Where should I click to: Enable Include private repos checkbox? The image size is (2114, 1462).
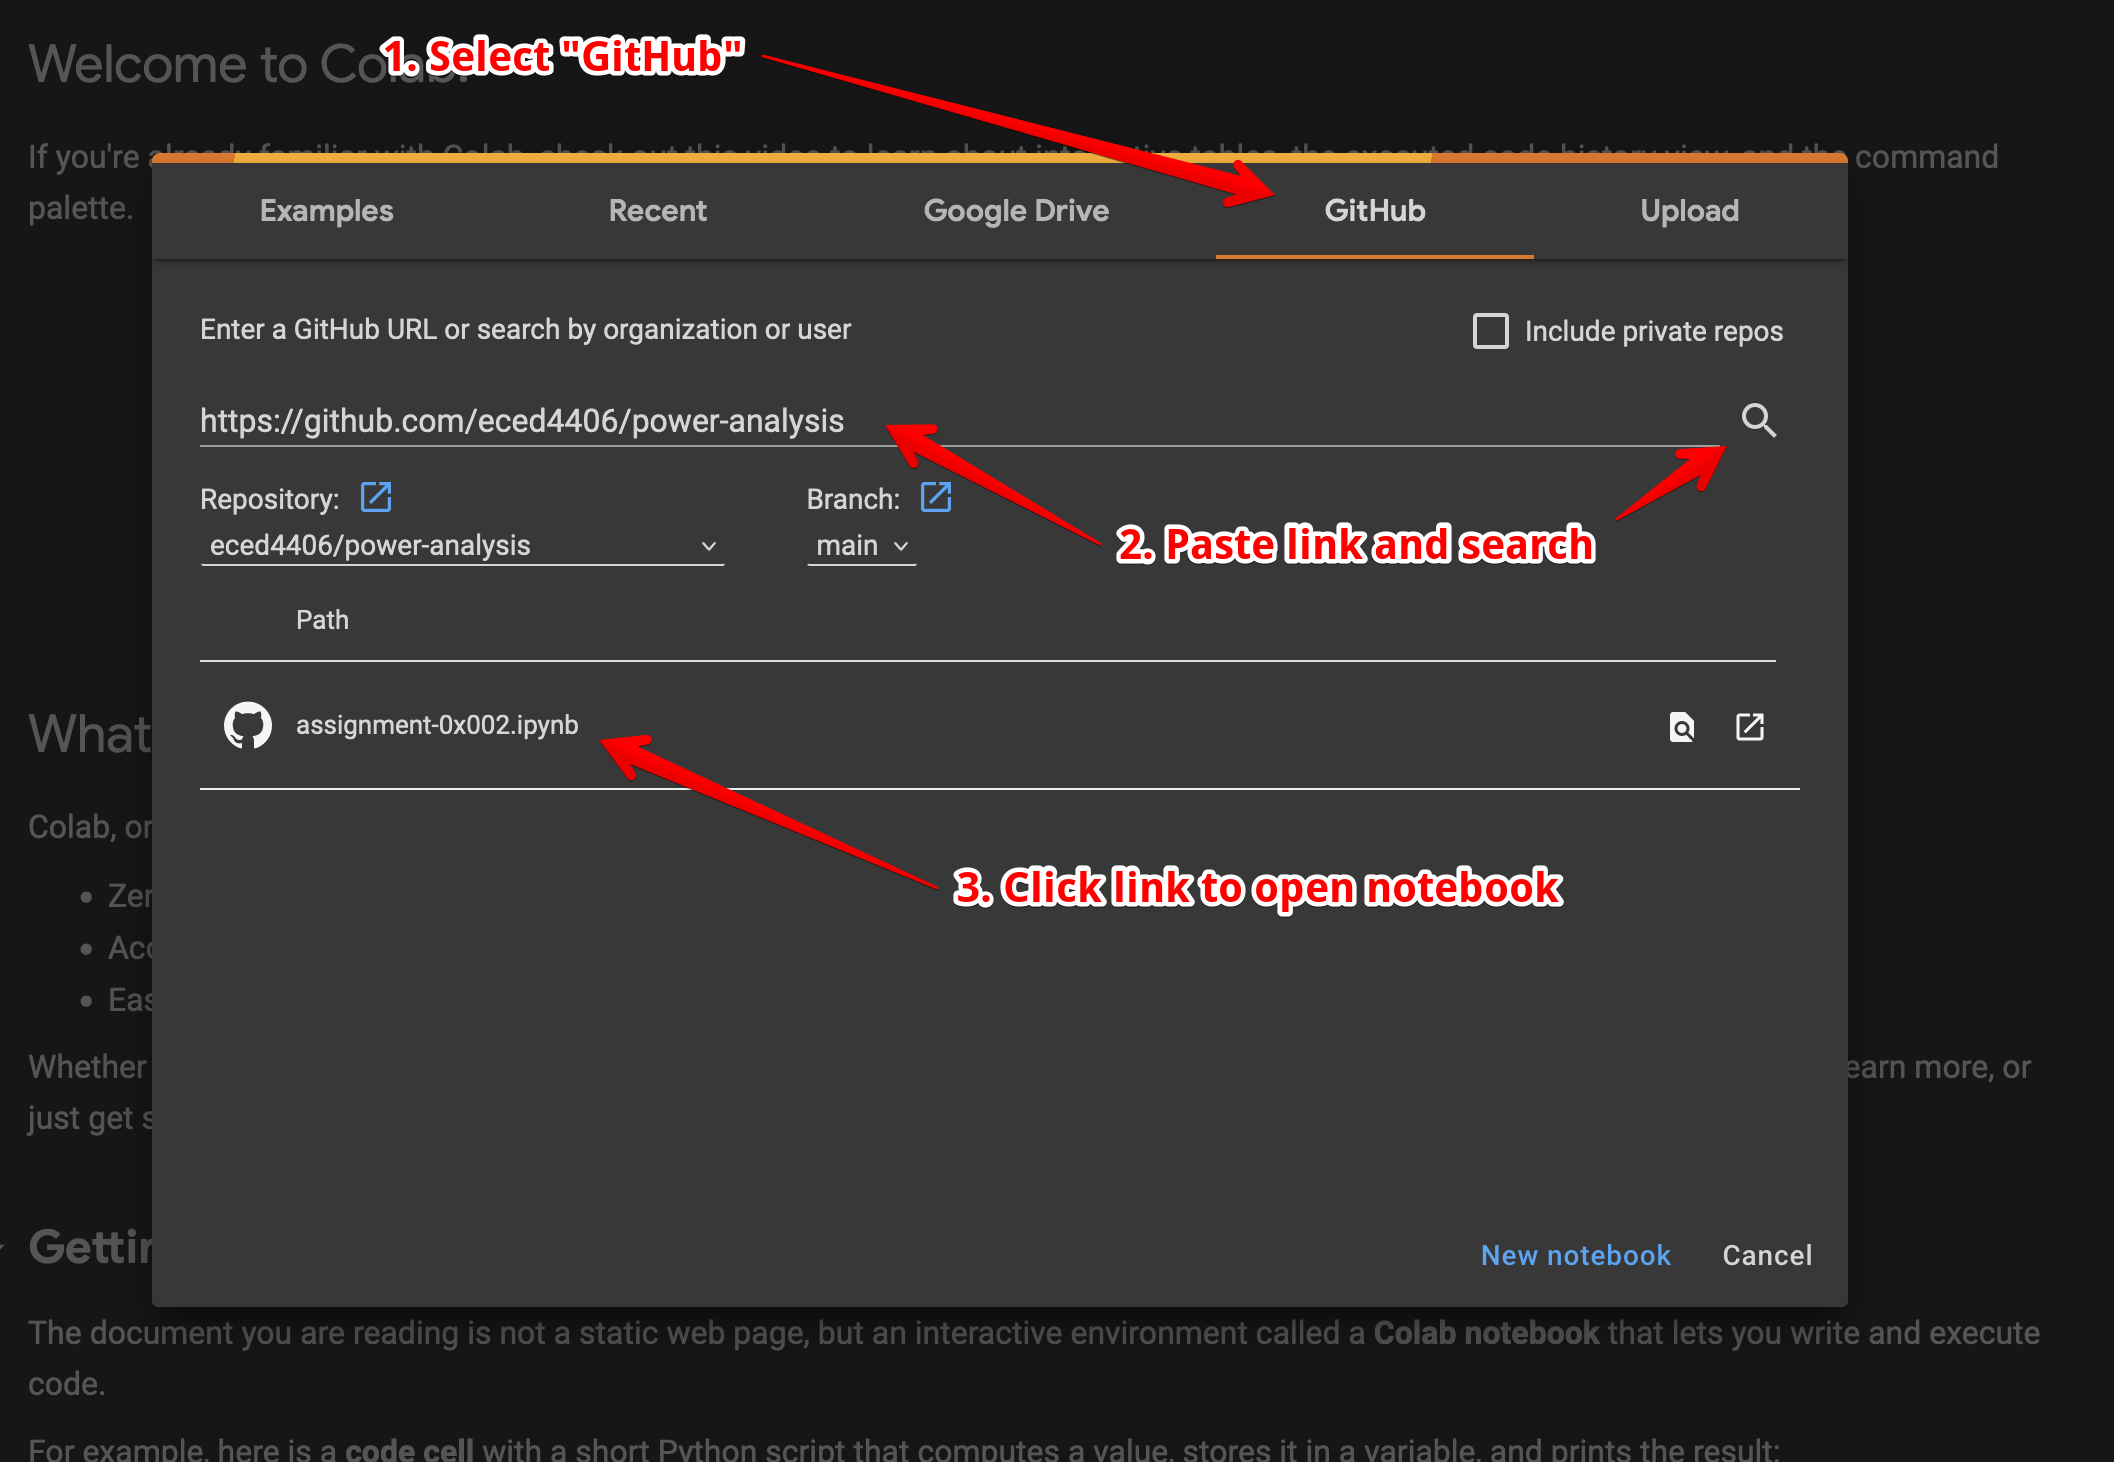point(1490,331)
